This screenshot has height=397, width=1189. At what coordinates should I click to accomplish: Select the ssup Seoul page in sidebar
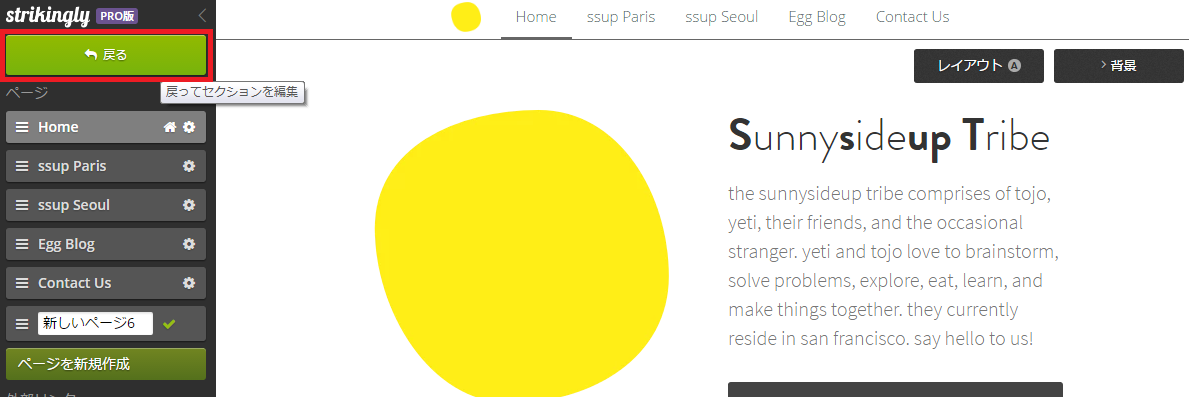click(74, 205)
